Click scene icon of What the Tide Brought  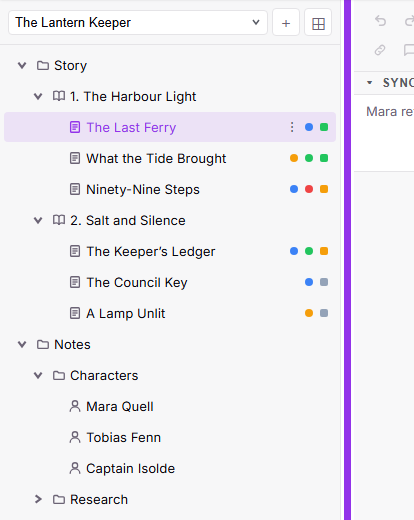click(75, 158)
